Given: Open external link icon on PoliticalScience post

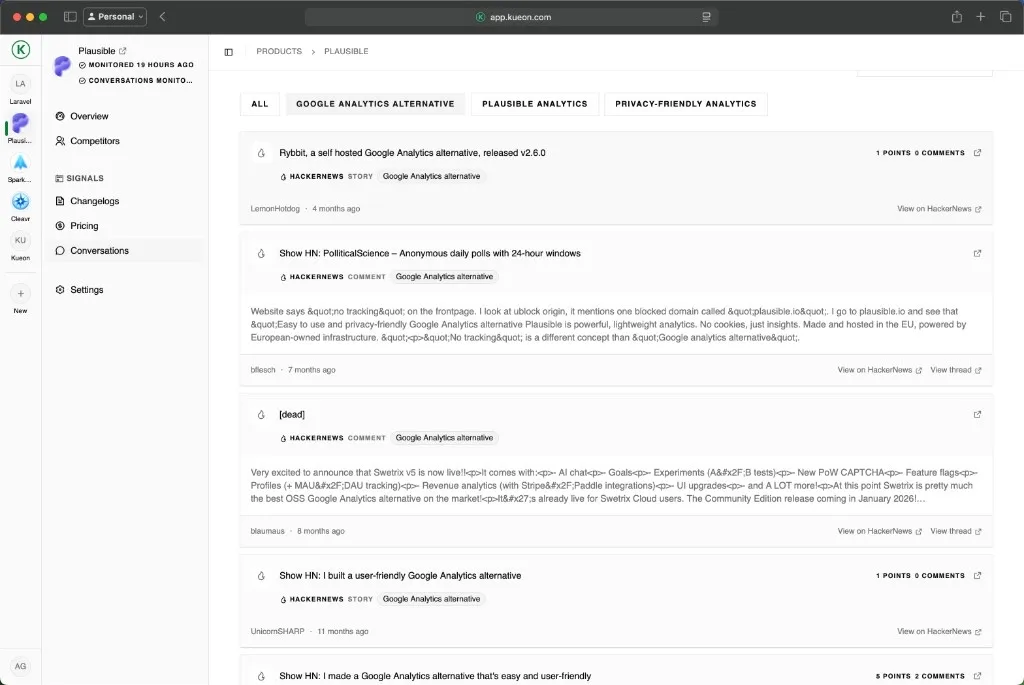Looking at the screenshot, I should click(x=978, y=253).
